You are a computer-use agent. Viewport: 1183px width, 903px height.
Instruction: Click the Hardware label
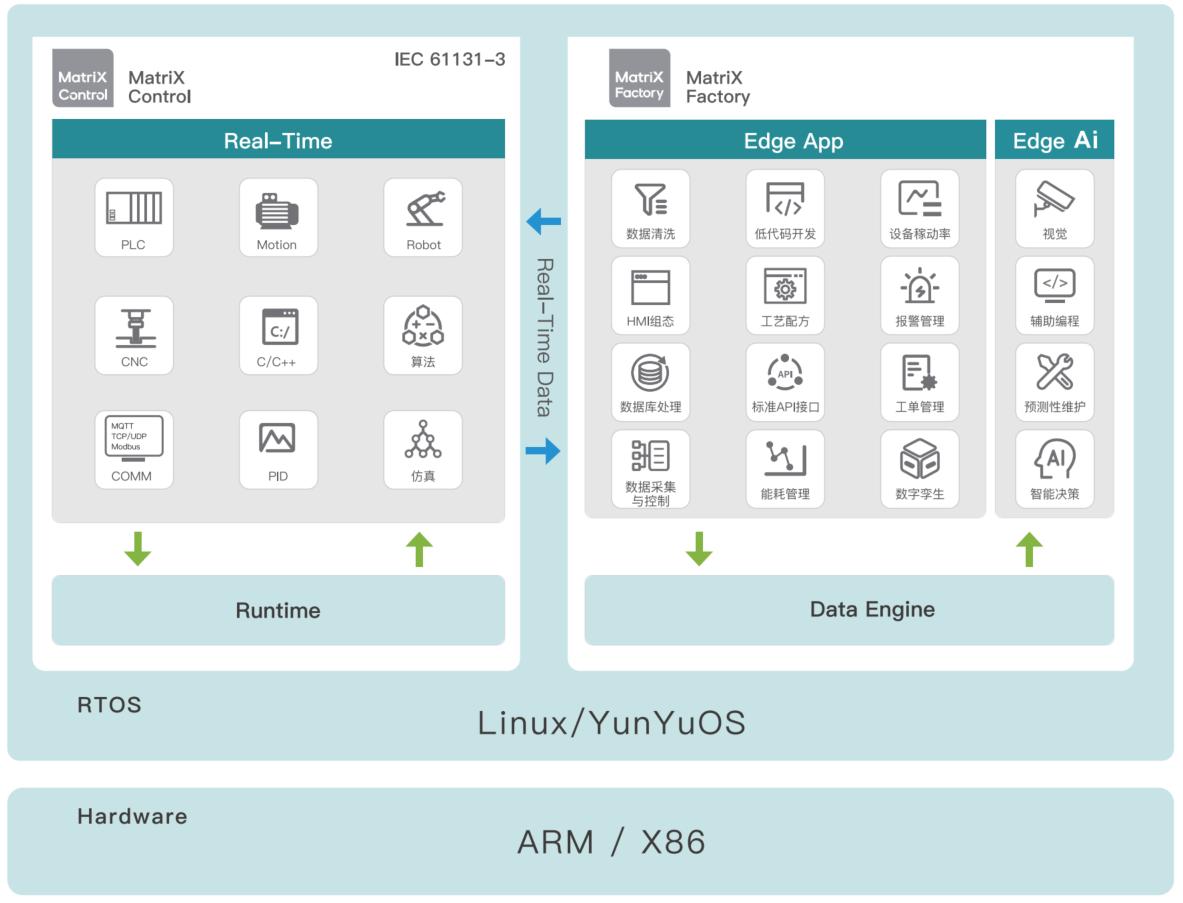click(x=132, y=816)
